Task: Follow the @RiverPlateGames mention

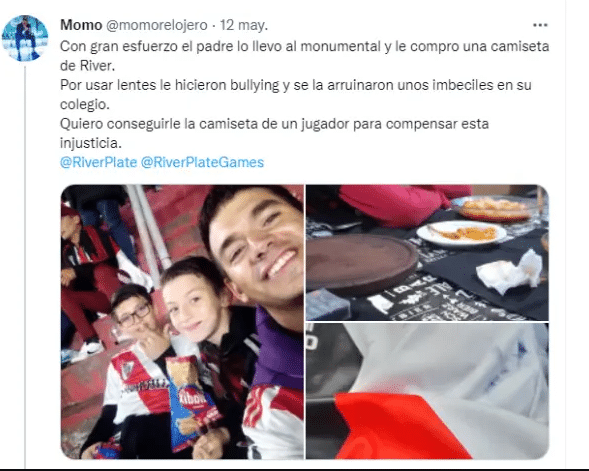Action: coord(202,162)
